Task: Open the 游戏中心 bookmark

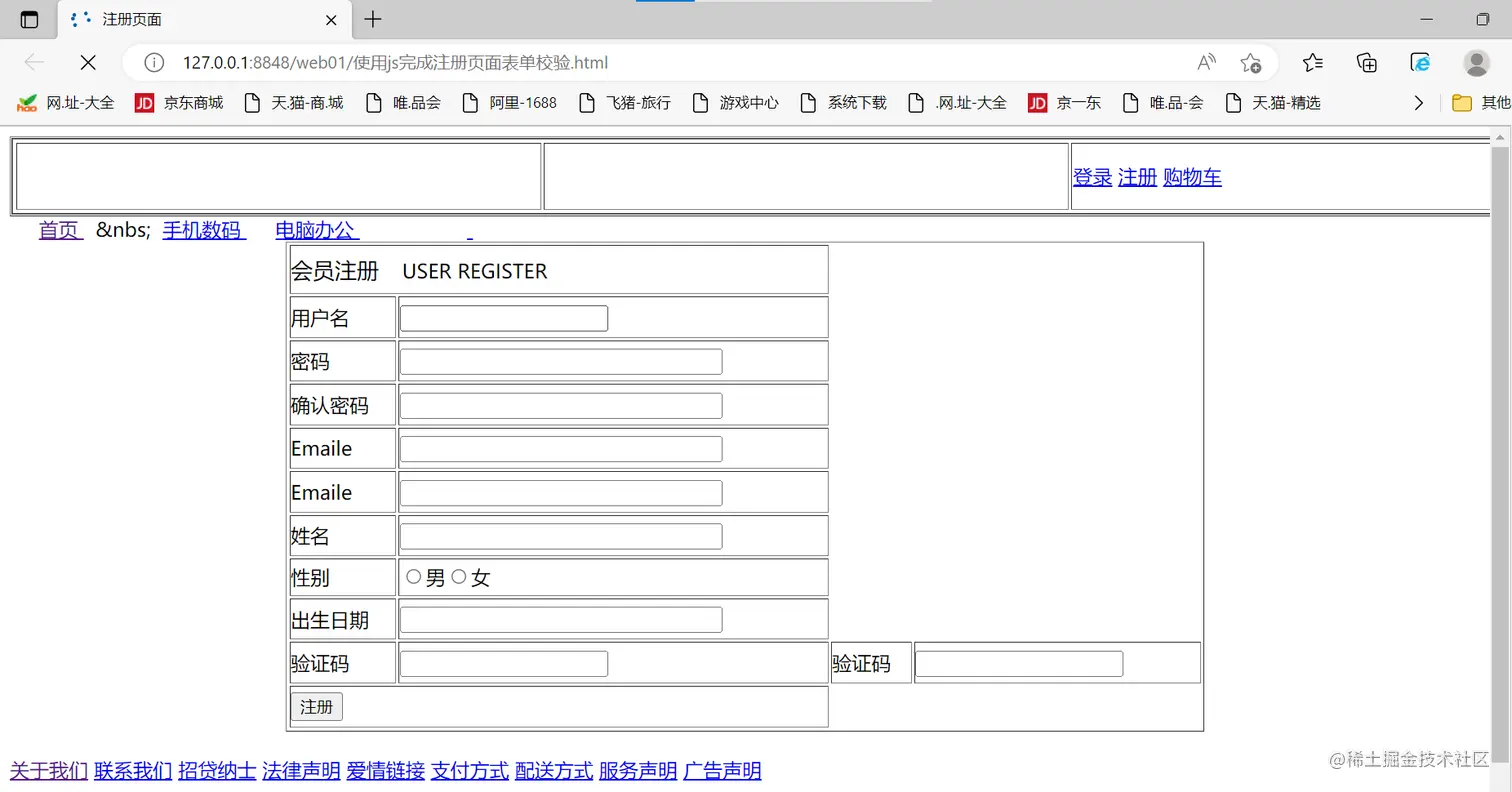Action: click(x=735, y=102)
